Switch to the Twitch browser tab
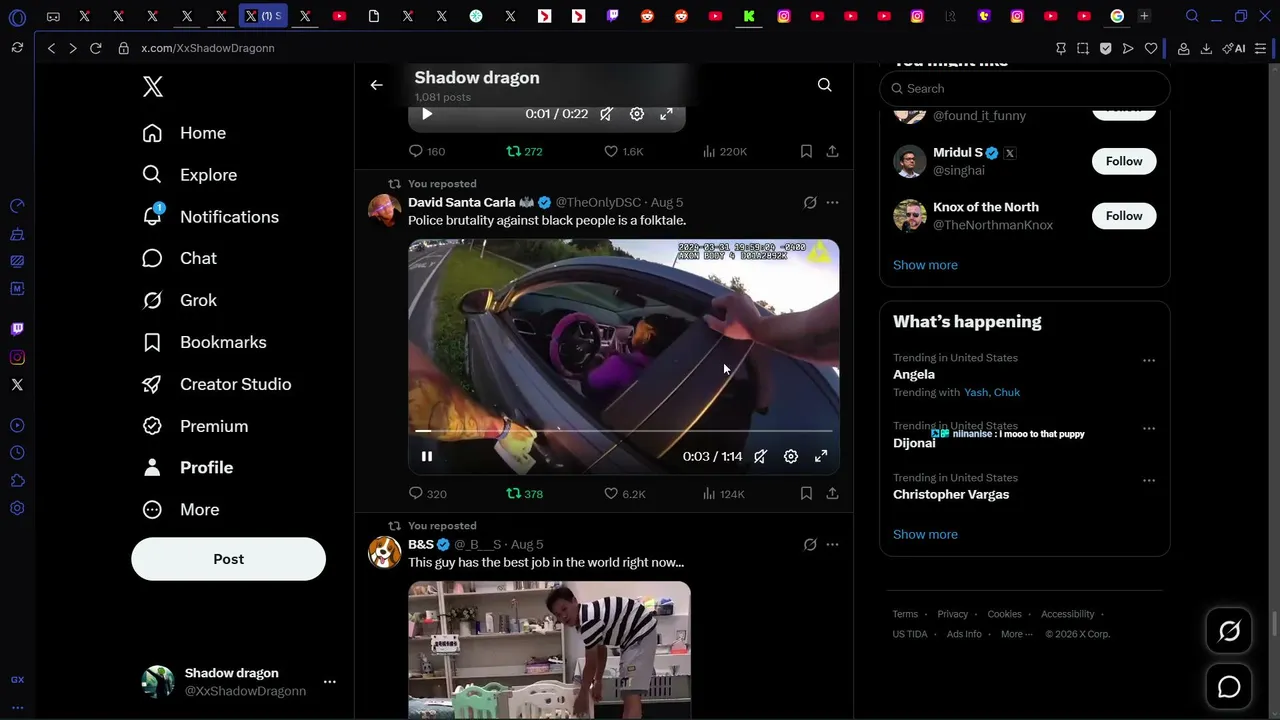Screen dimensions: 1280x720 613,16
